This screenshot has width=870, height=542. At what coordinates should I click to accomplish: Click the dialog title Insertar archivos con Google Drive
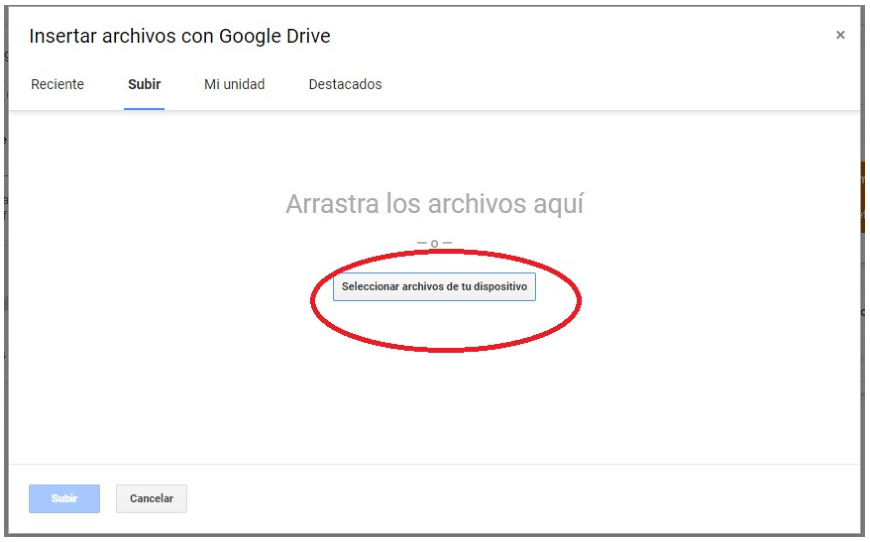180,36
